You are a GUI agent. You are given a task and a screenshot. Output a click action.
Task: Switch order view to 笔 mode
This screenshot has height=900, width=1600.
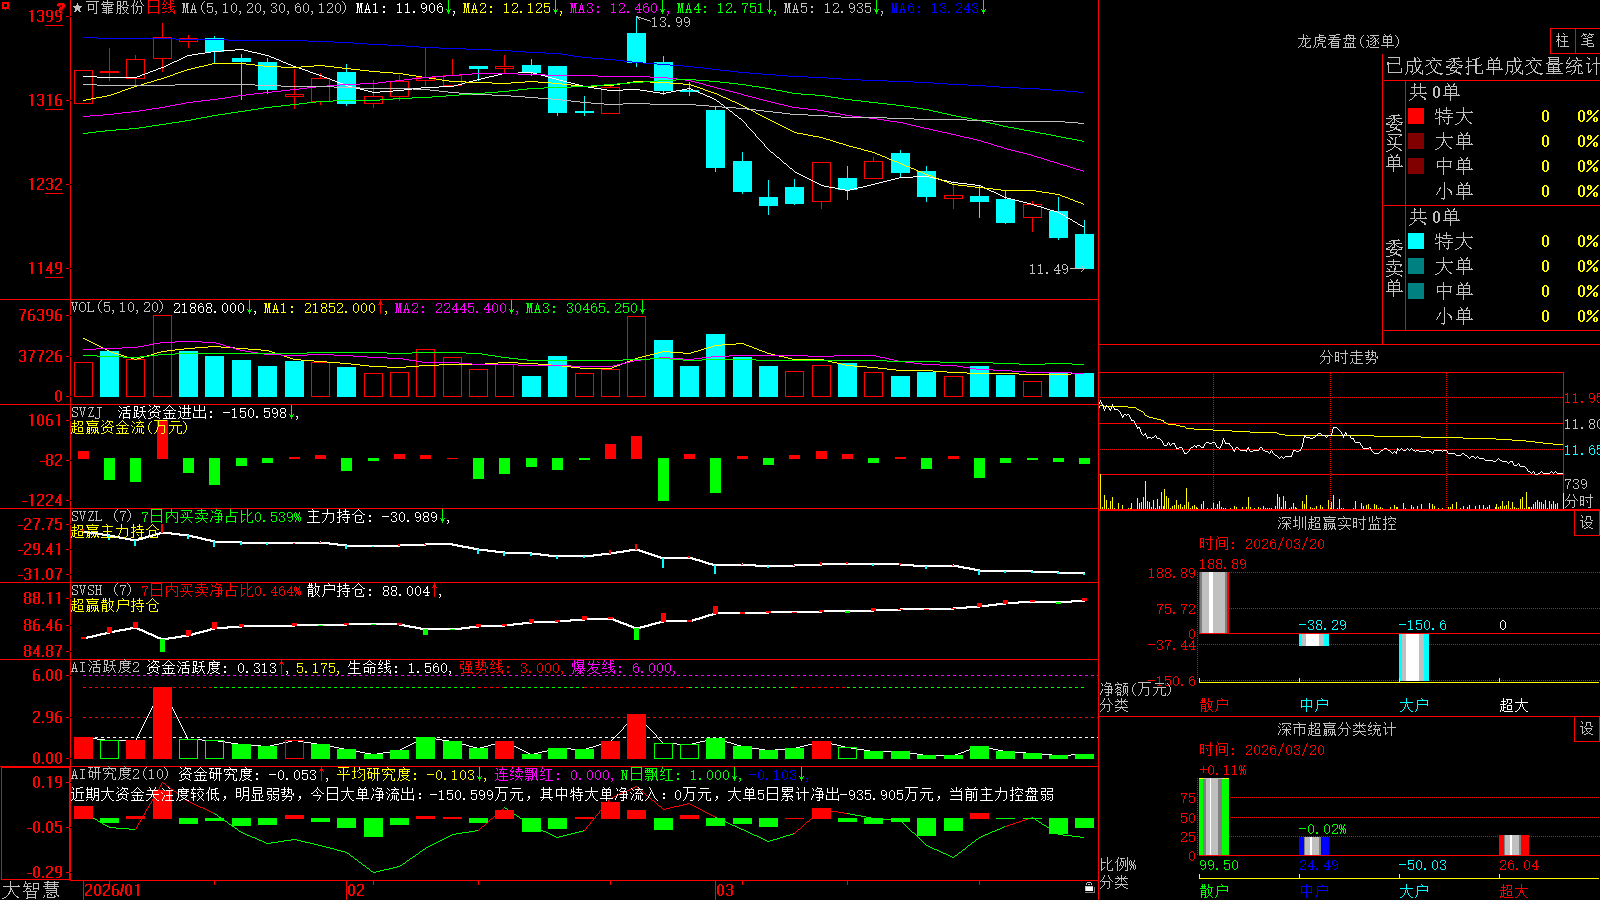(x=1587, y=40)
